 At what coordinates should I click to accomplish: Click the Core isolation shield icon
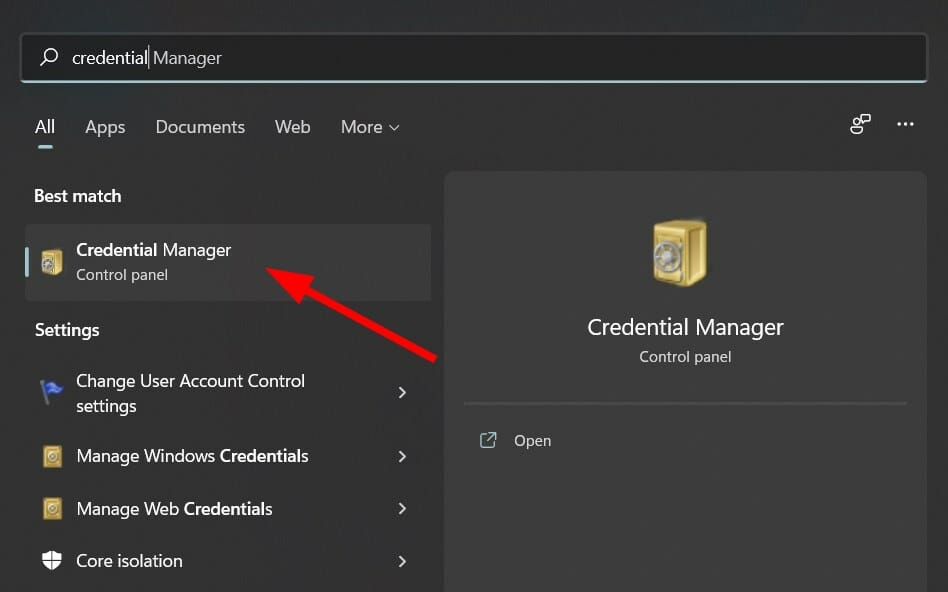coord(51,561)
